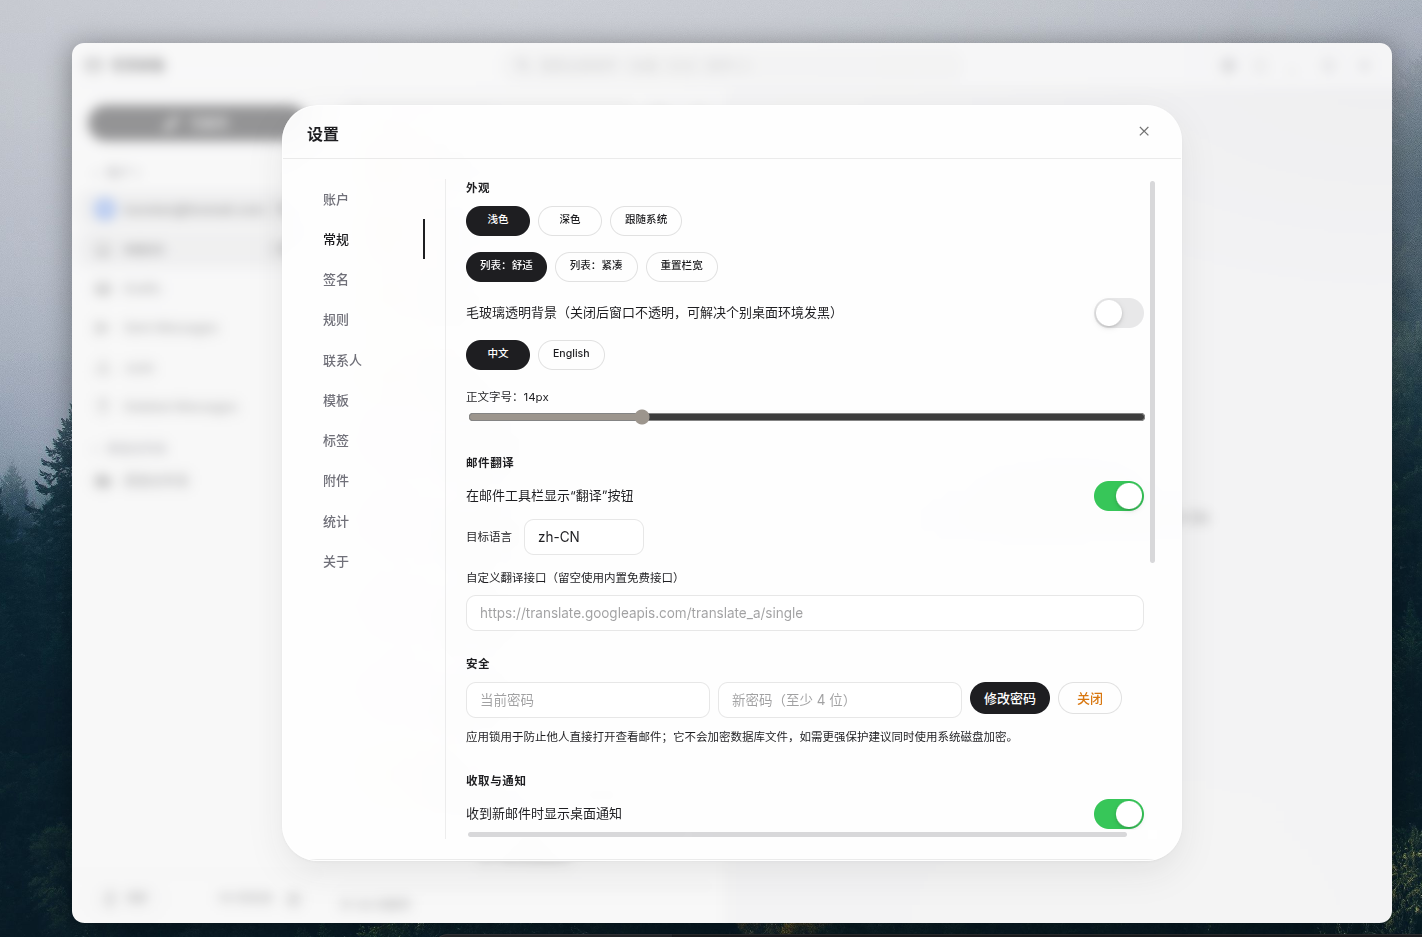Switch appearance to 深色 theme

(x=570, y=220)
